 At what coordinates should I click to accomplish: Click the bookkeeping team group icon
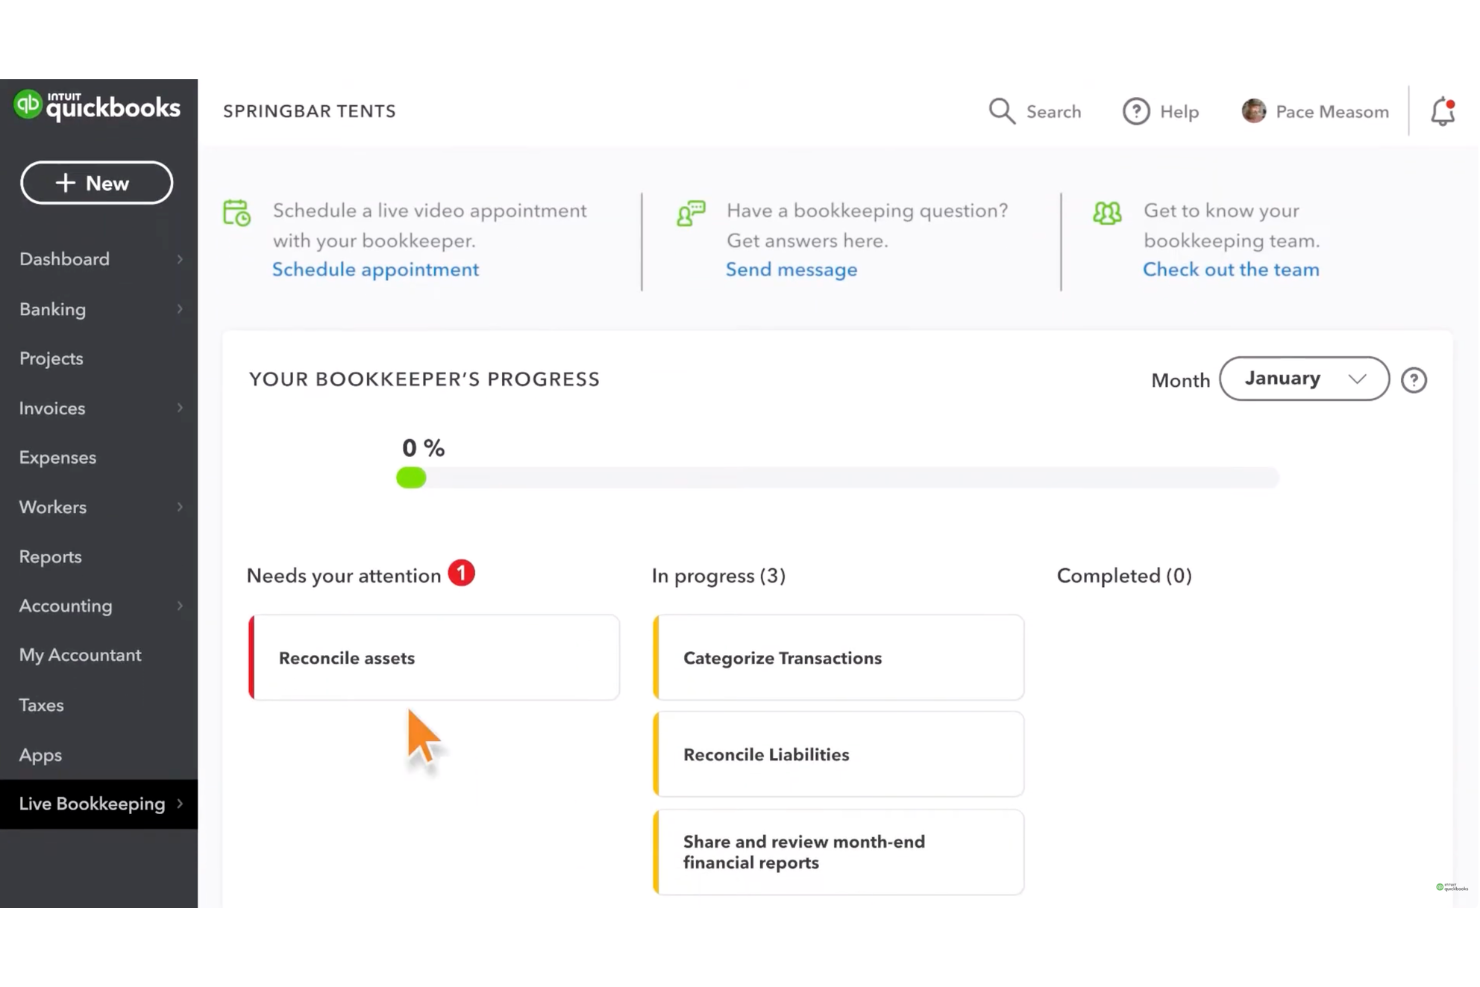1107,212
